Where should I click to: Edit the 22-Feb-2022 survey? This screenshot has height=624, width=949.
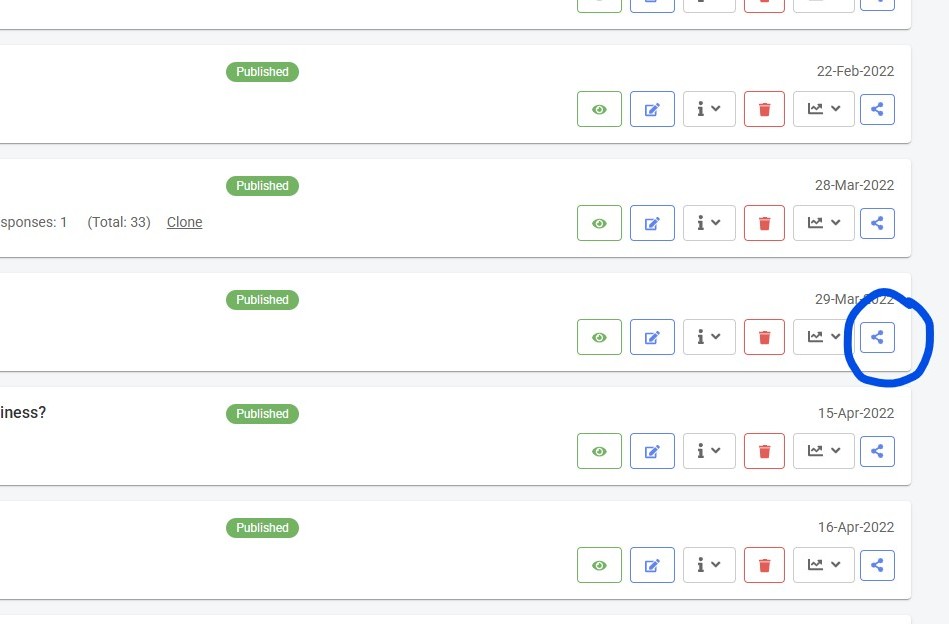click(652, 109)
